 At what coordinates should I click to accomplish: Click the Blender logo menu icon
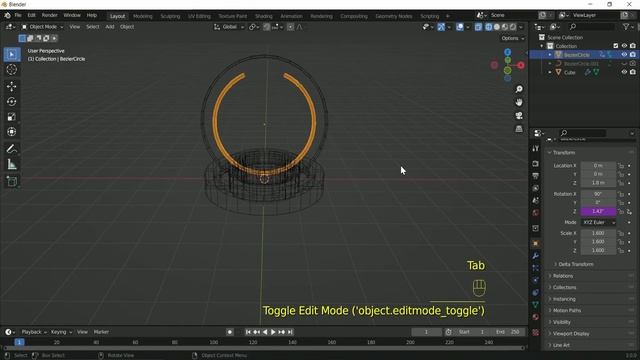coord(7,16)
